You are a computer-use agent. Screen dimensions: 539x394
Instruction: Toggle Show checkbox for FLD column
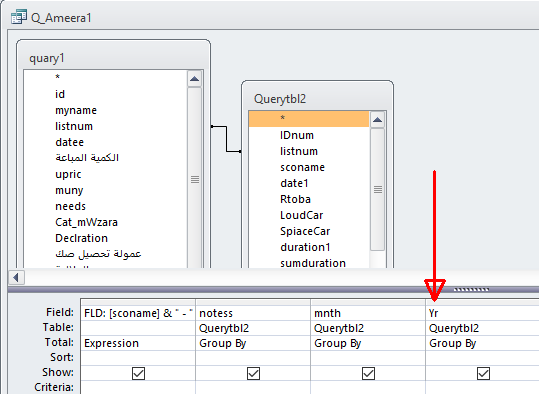coord(138,373)
